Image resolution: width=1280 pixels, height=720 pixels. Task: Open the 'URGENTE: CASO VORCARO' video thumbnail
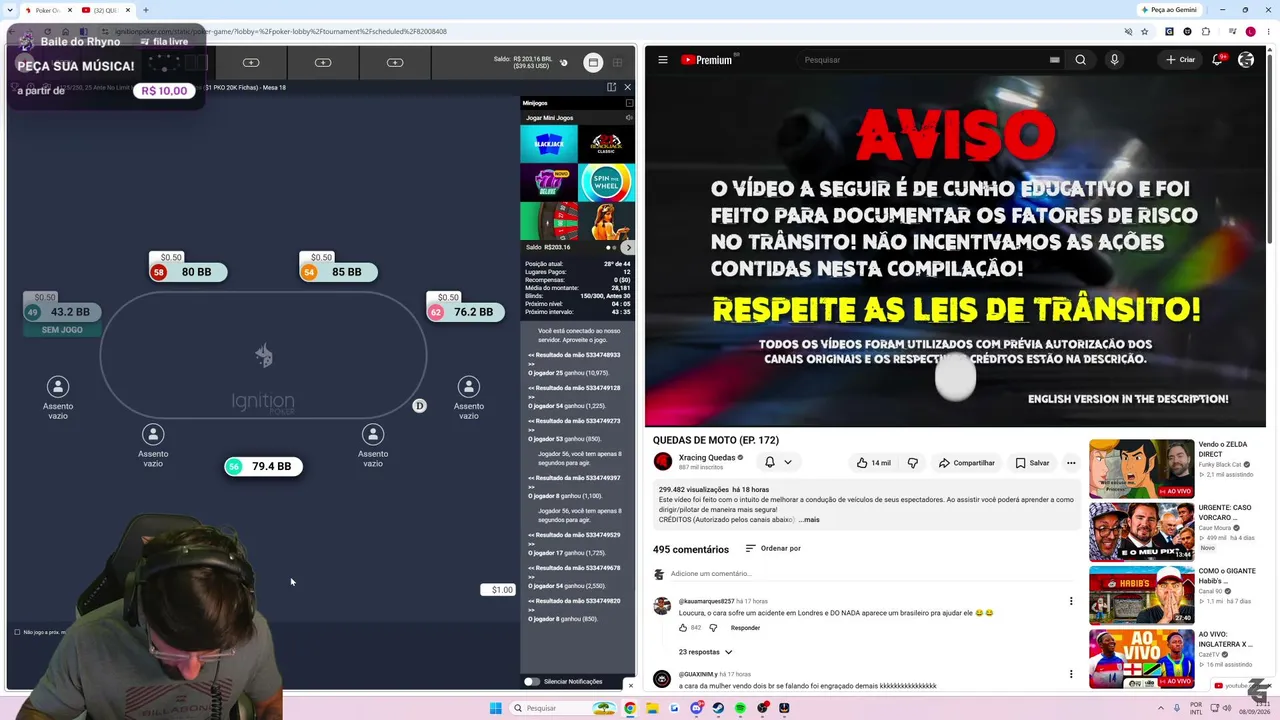[x=1142, y=532]
